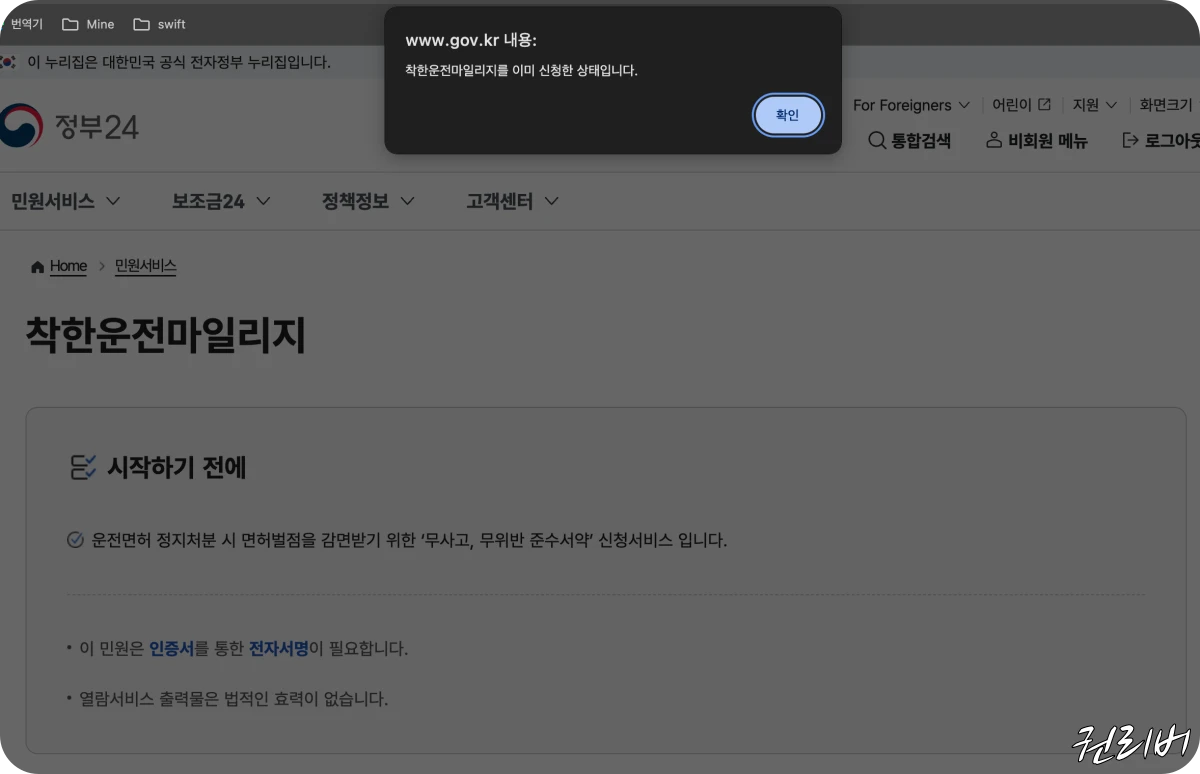Open the swift bookmarks folder
This screenshot has height=774, width=1200.
pyautogui.click(x=159, y=23)
